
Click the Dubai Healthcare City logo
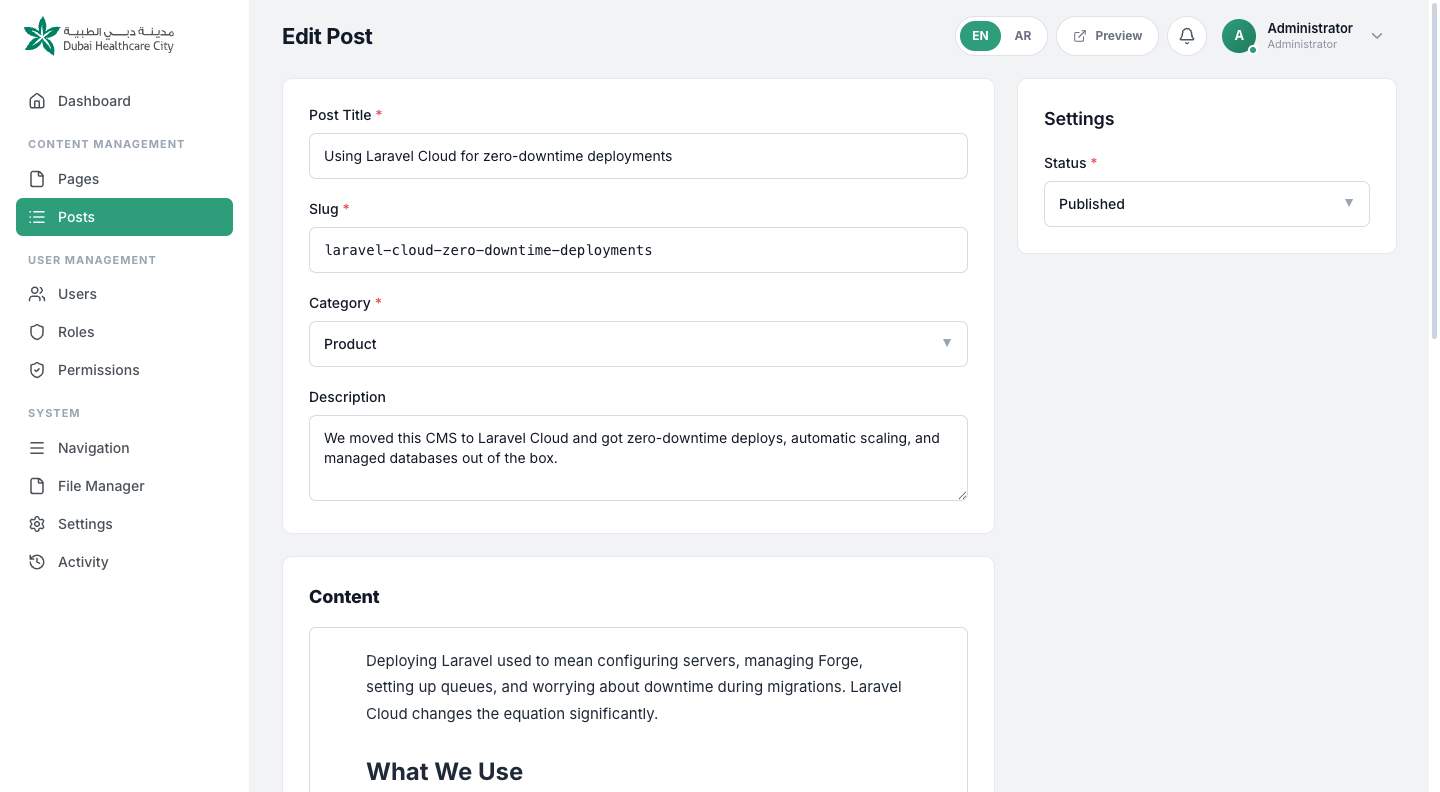(x=99, y=36)
